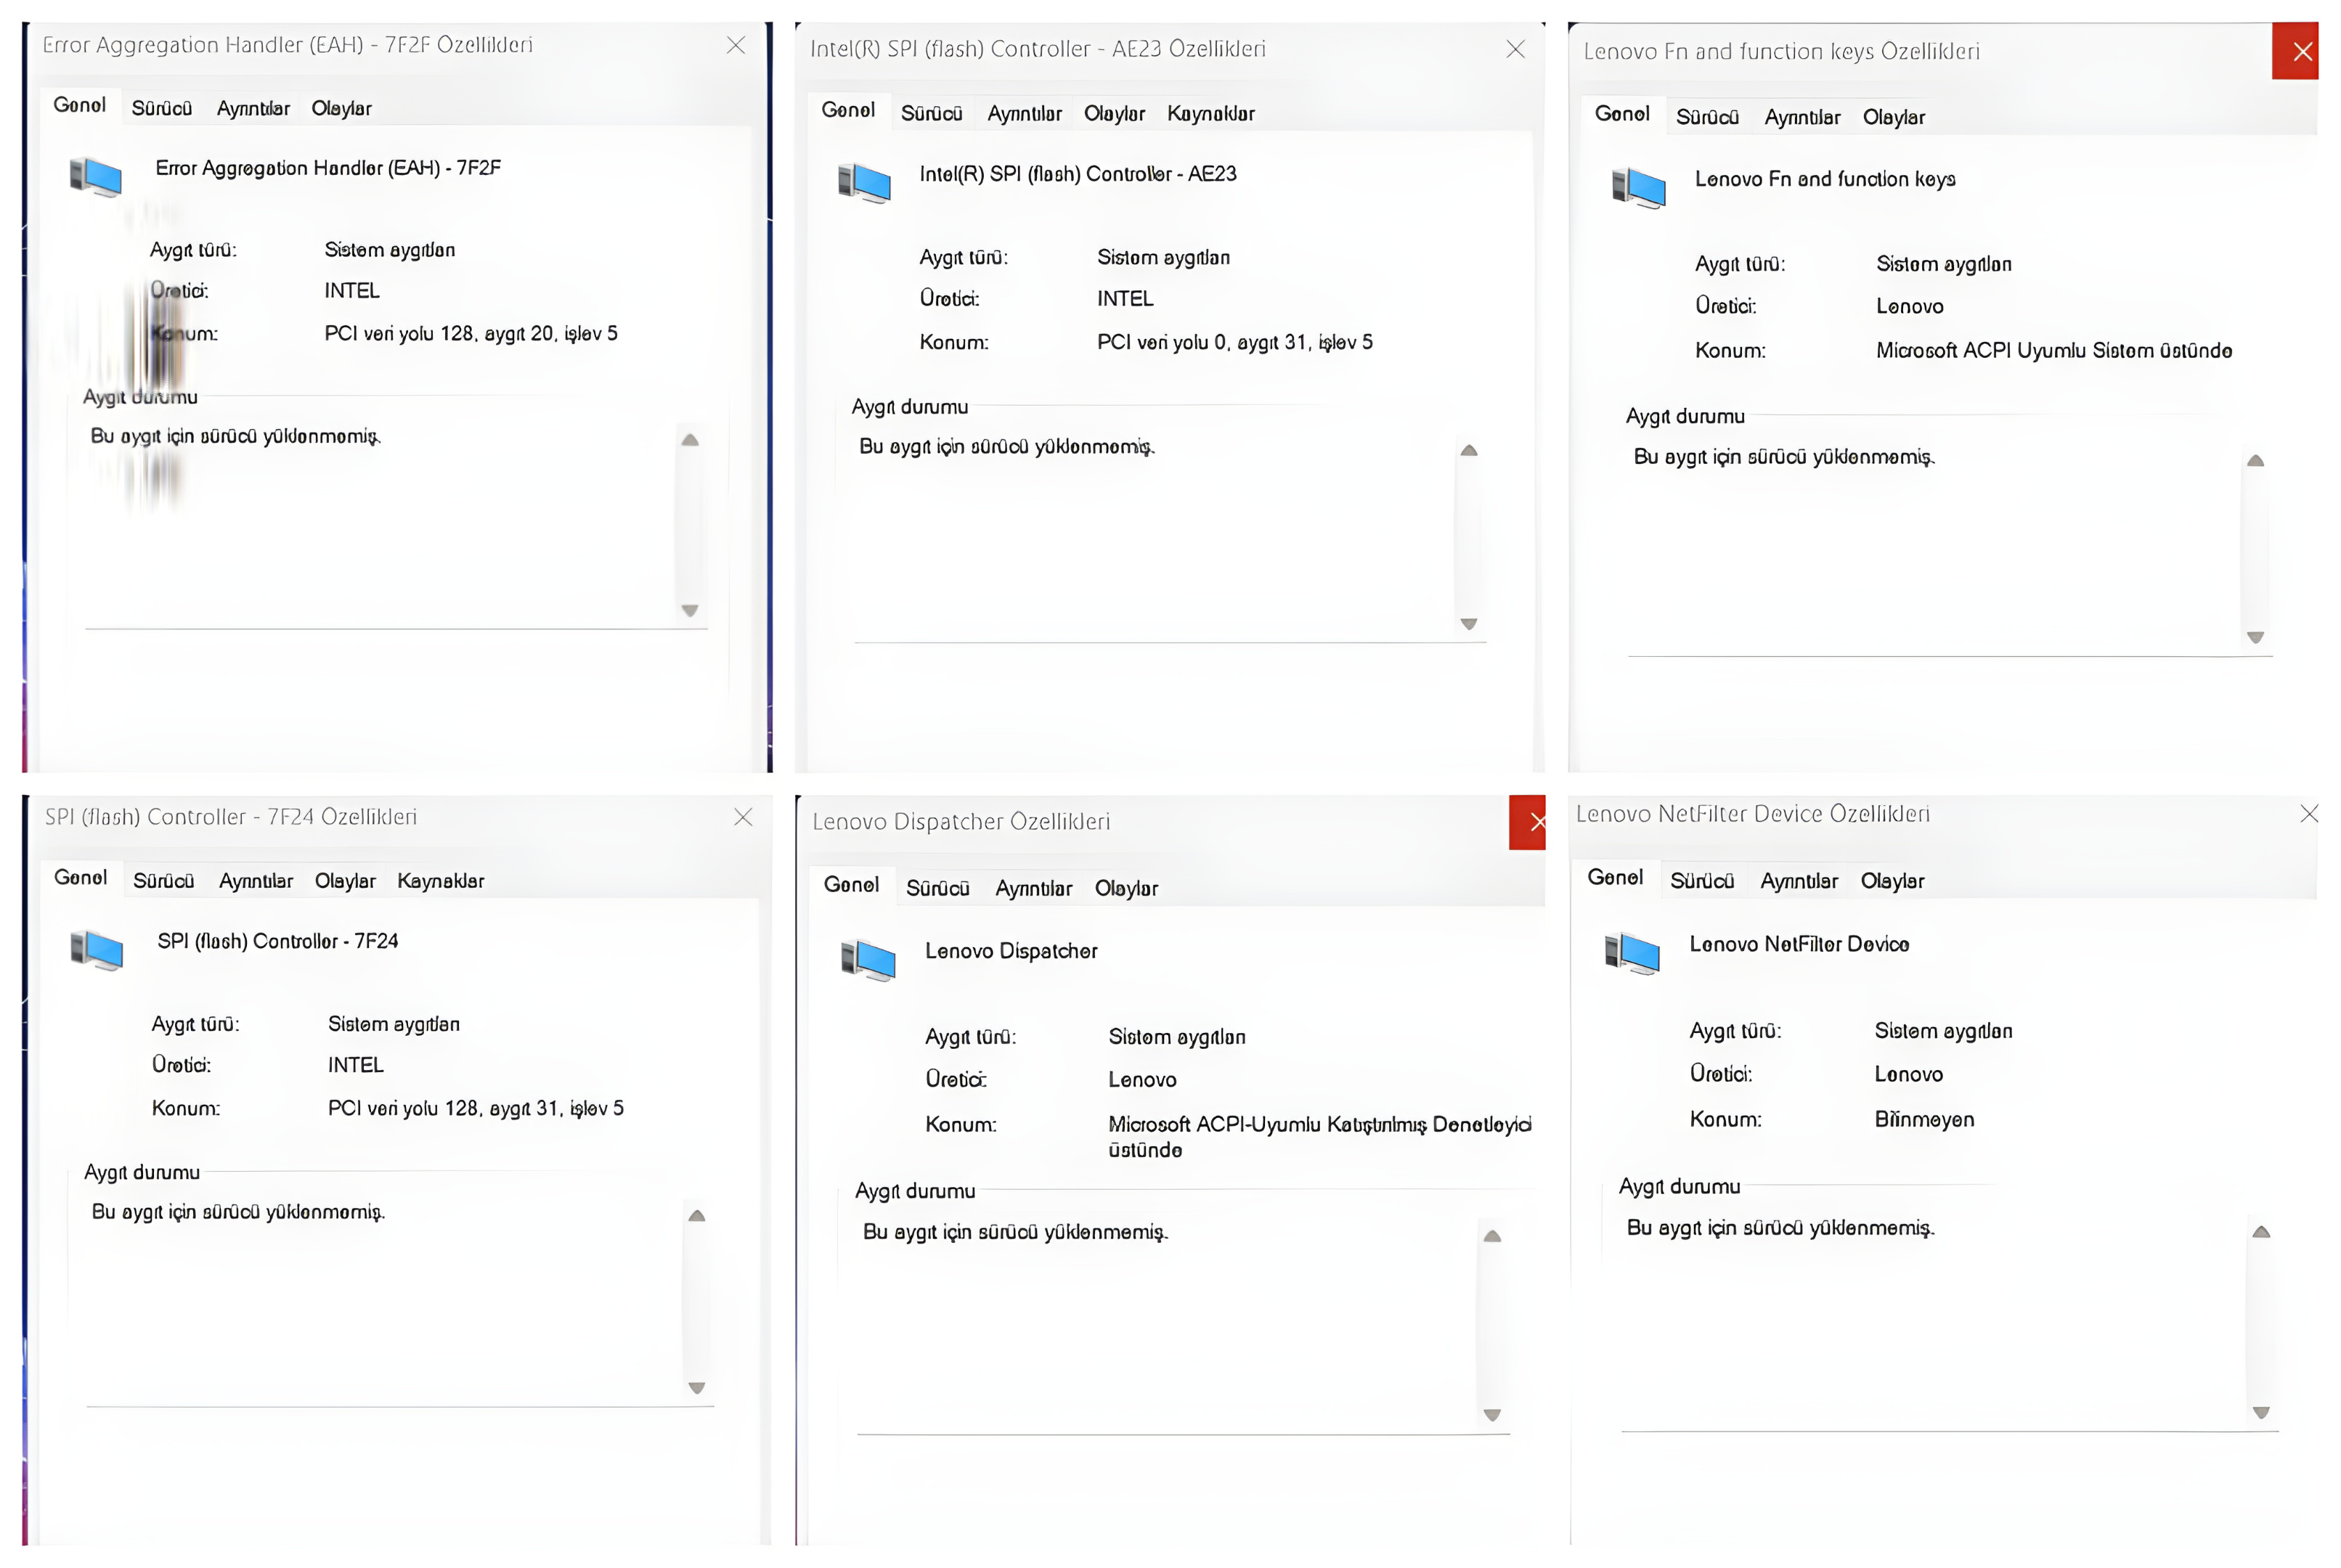The height and width of the screenshot is (1568, 2341).
Task: Select Genel tab in Error Aggregation Handler window
Action: point(80,105)
